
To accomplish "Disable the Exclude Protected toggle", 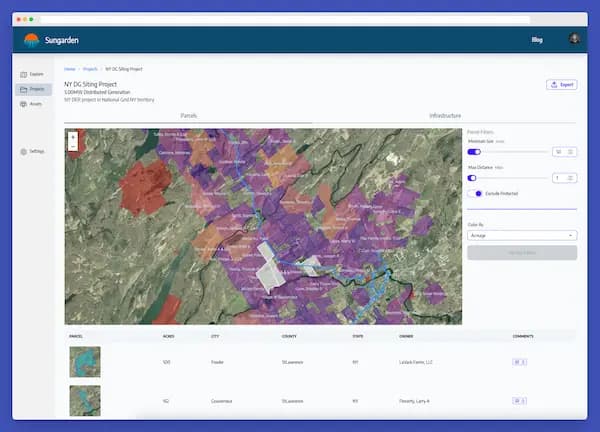I will click(478, 194).
